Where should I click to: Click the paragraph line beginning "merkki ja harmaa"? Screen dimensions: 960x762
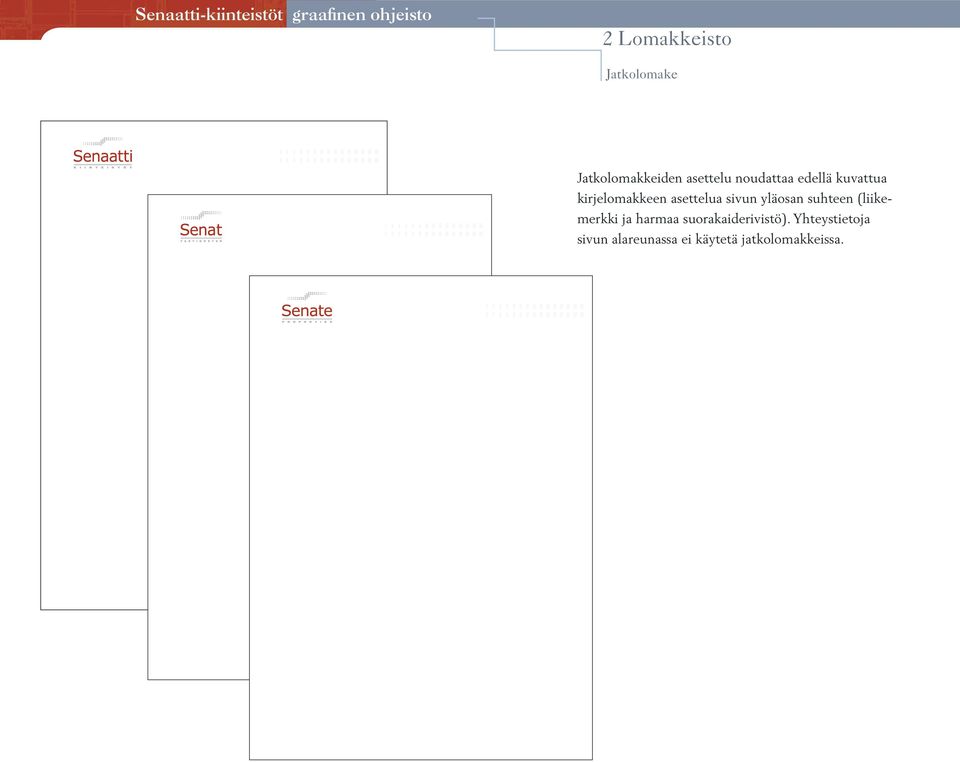point(723,219)
